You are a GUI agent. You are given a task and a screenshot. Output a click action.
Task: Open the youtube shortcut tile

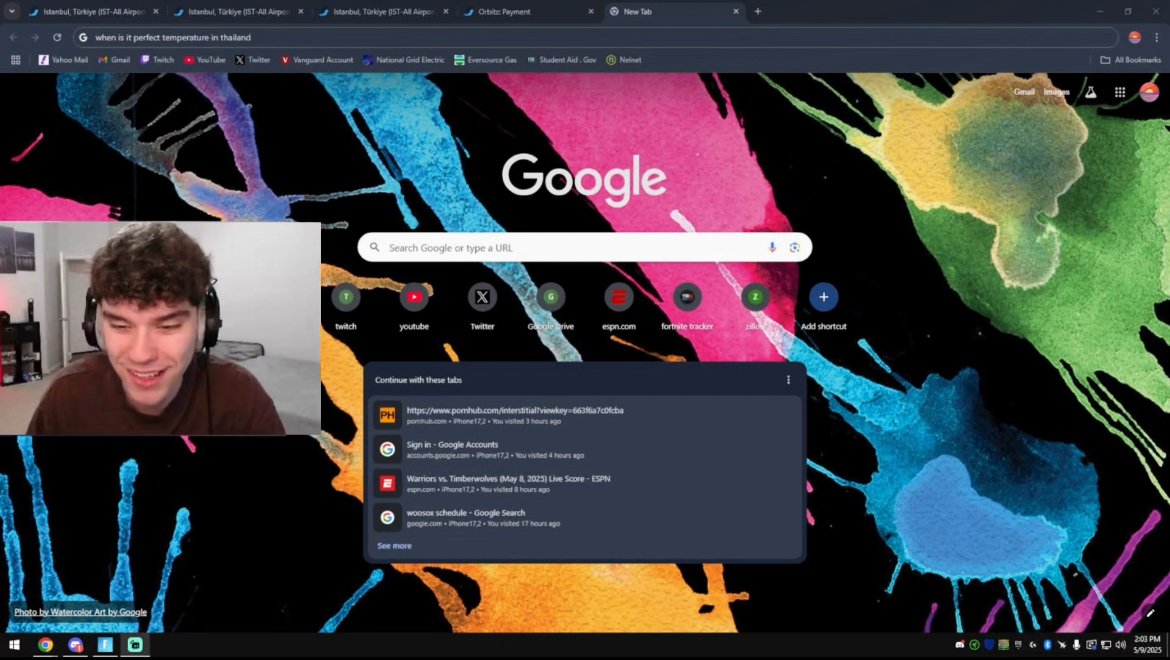[414, 307]
